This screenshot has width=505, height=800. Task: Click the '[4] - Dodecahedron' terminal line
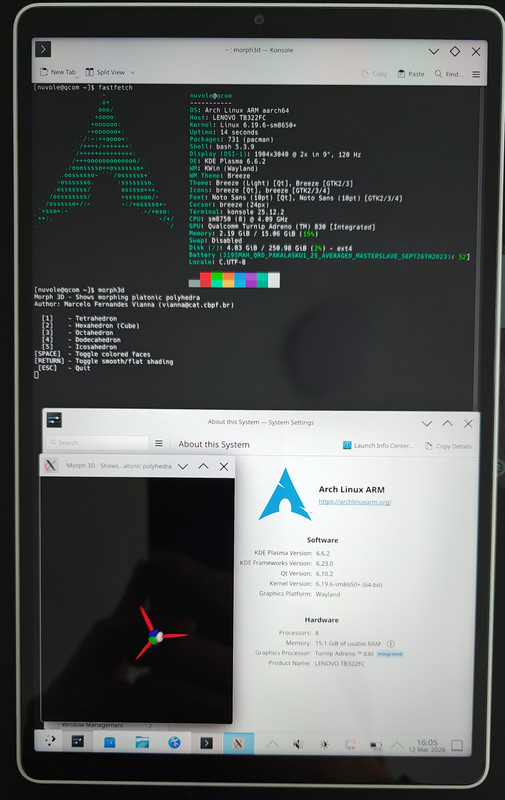tap(81, 340)
